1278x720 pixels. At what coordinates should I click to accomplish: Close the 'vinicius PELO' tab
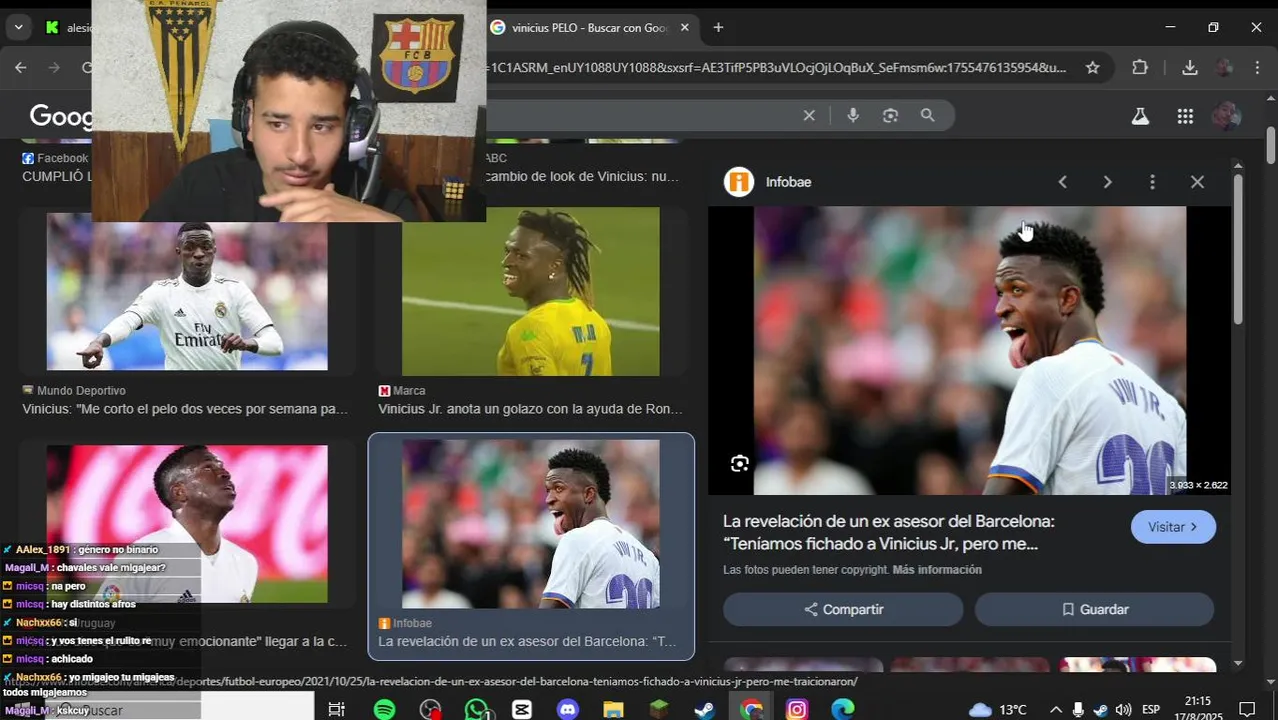pos(684,27)
